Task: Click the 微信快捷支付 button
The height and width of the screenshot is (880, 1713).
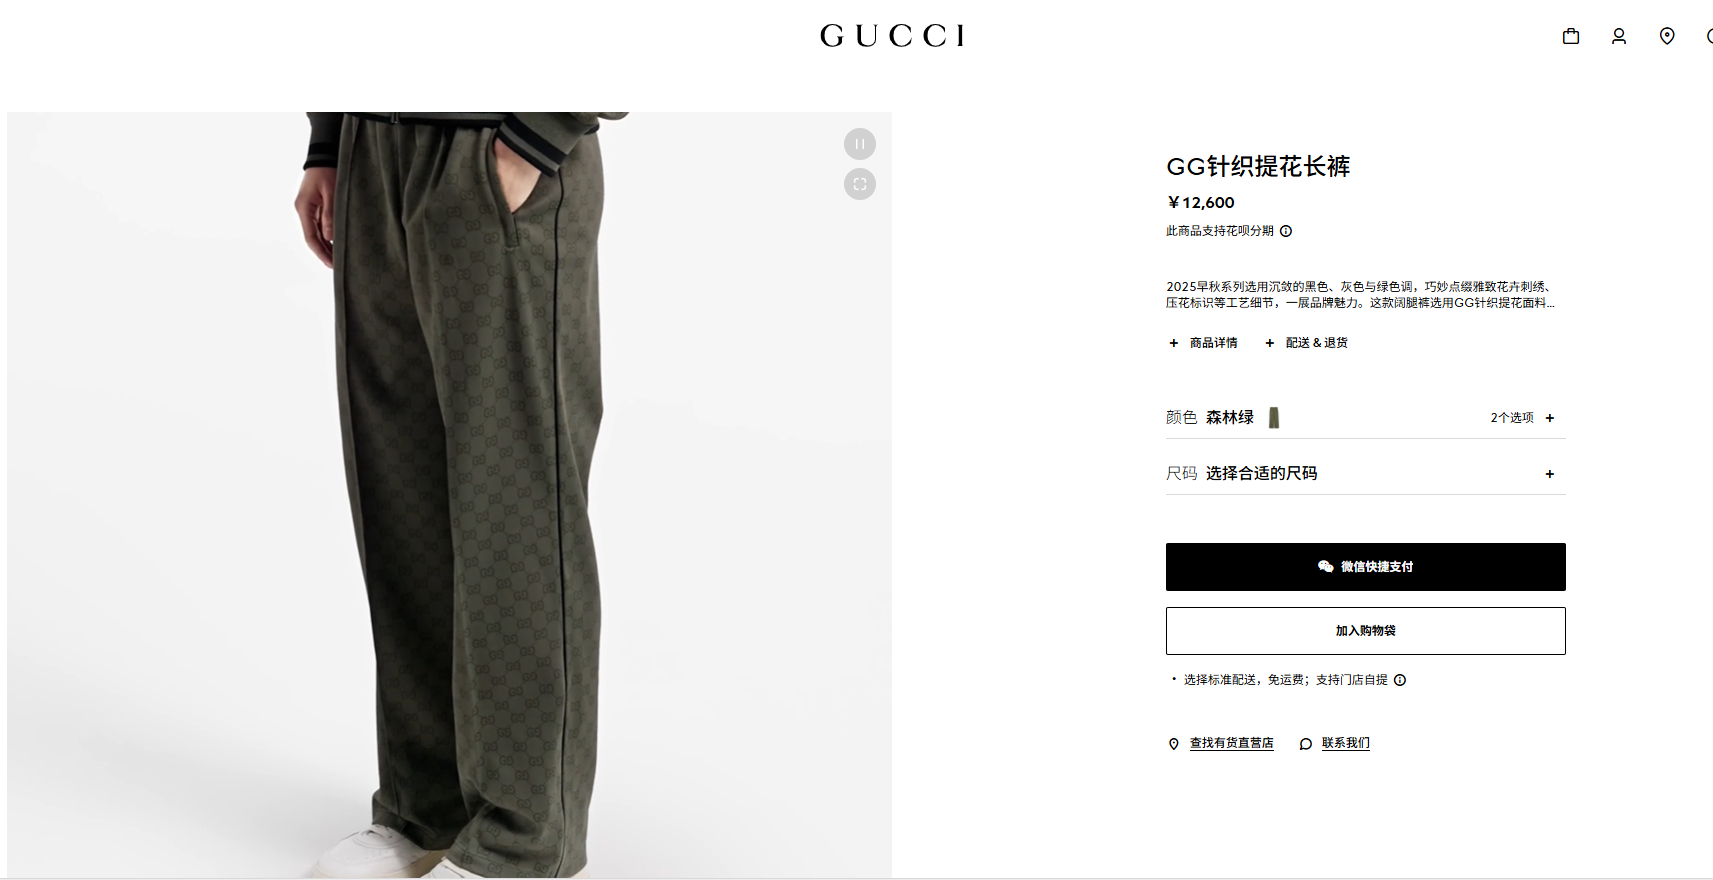Action: coord(1366,567)
